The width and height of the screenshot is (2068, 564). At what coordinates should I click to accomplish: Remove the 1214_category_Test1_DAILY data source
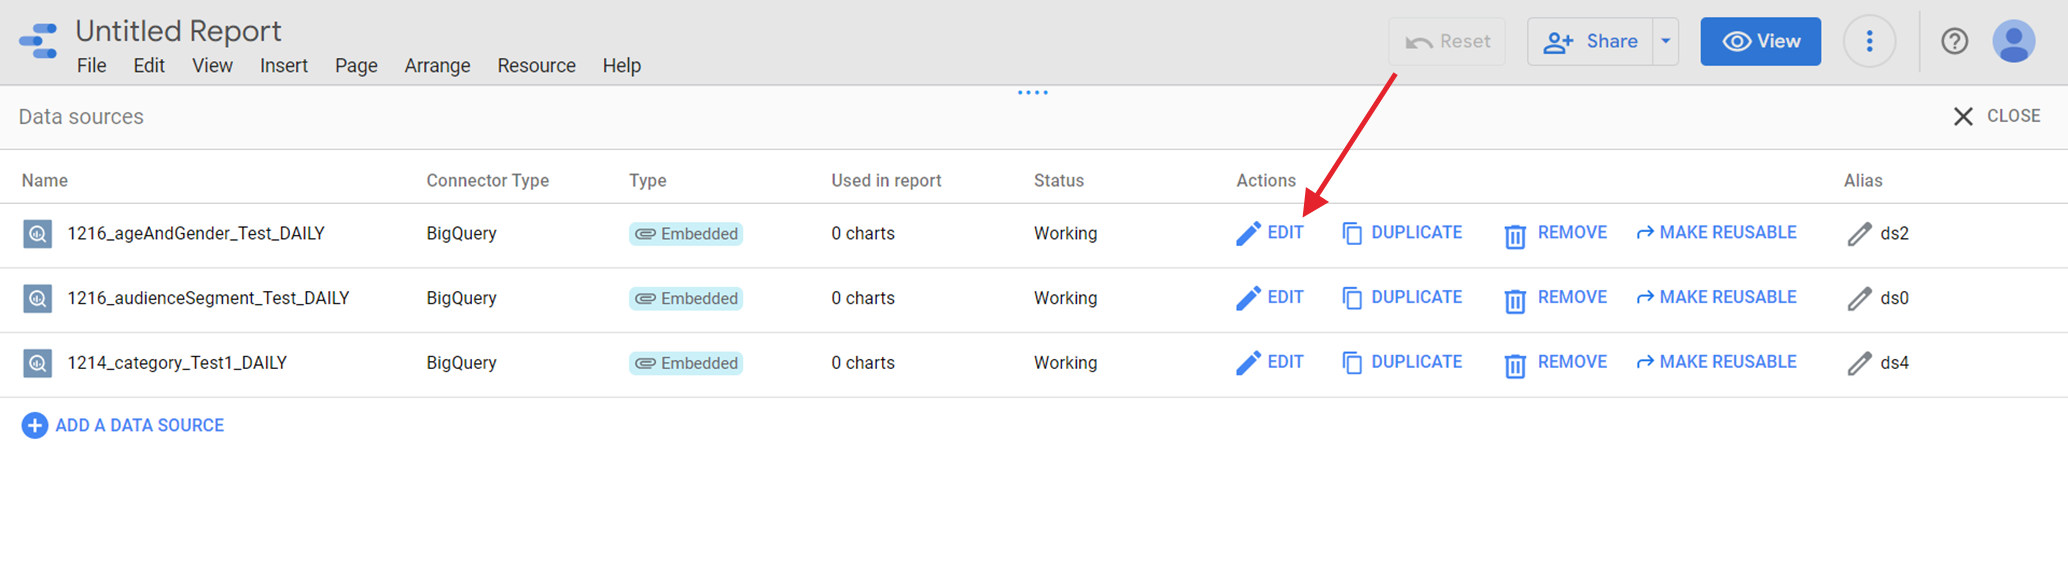1555,363
